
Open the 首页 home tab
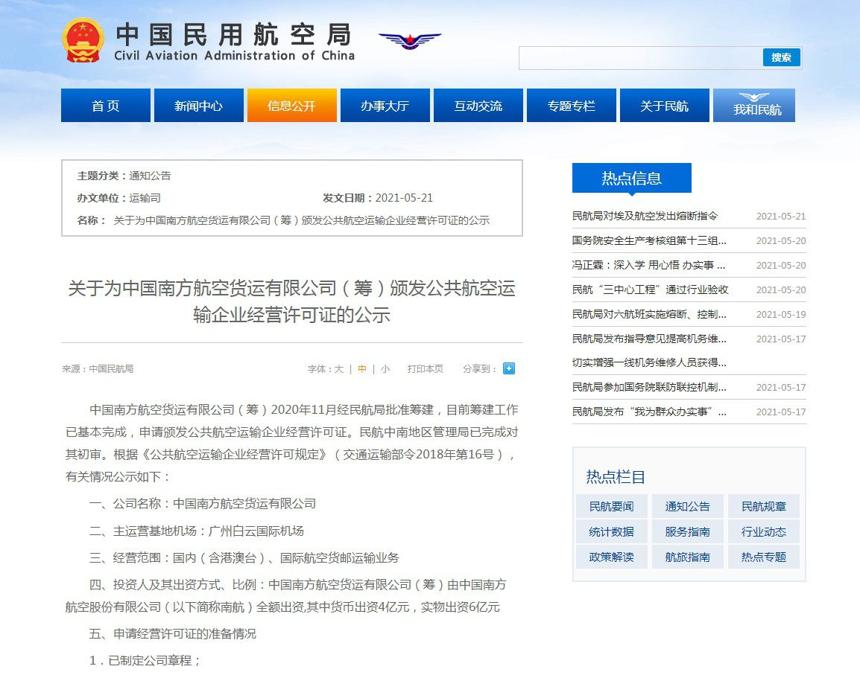(x=105, y=105)
